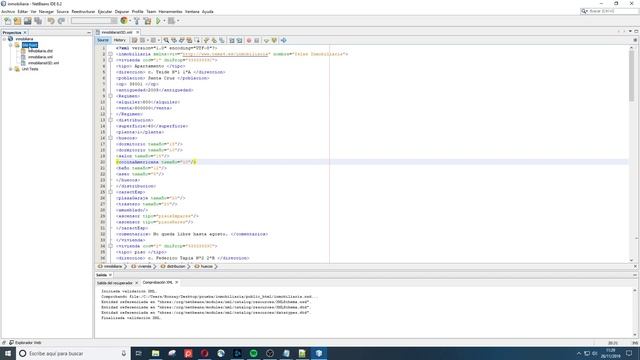Toggle Bookmark editor icon
Screen dimensions: 640x360
click(x=222, y=40)
